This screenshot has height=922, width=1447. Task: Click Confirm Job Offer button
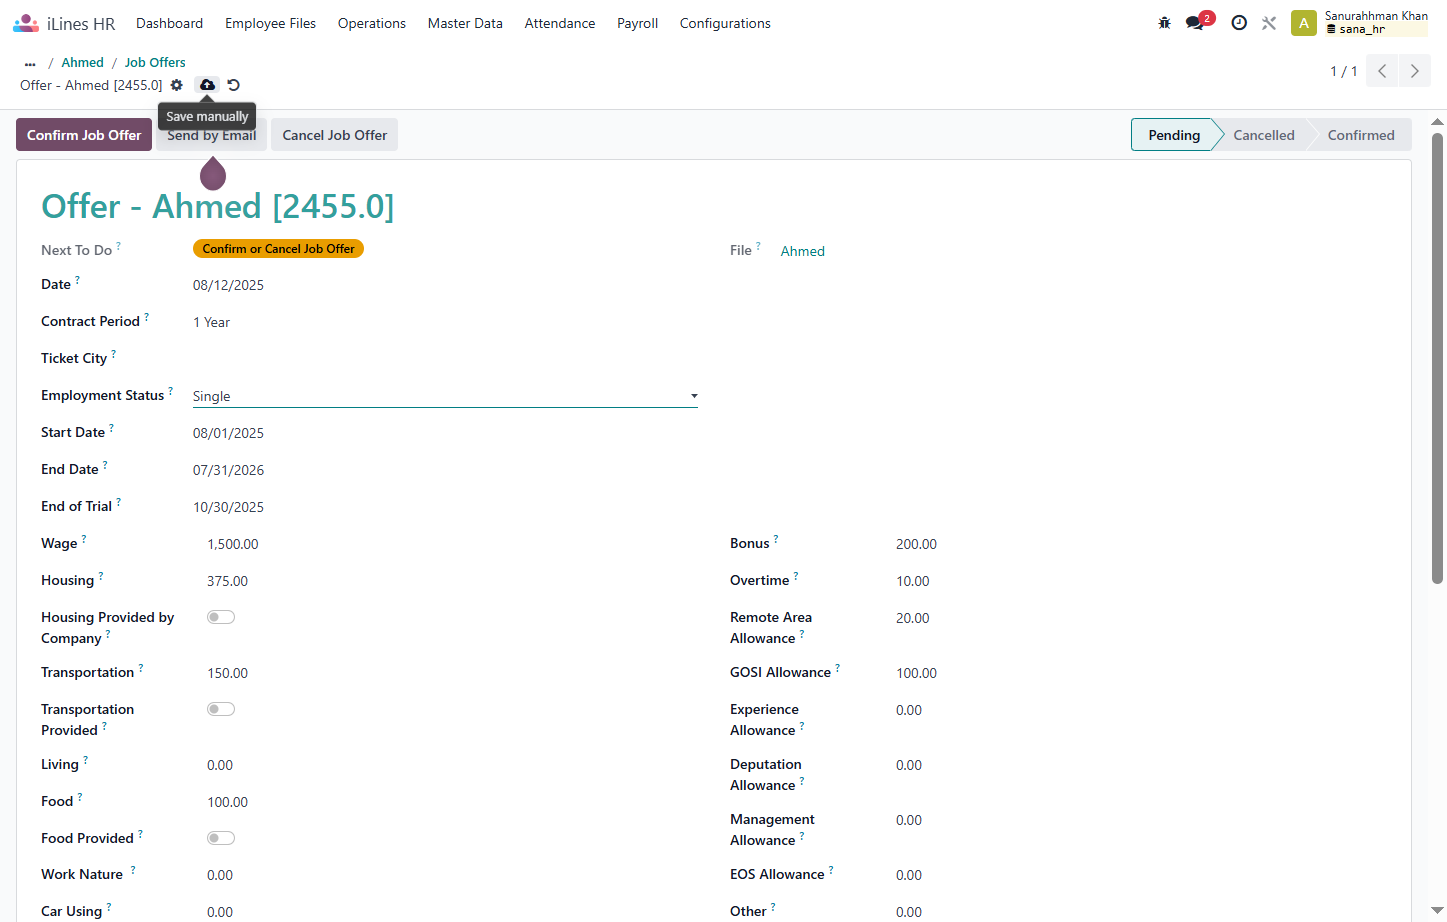coord(84,135)
